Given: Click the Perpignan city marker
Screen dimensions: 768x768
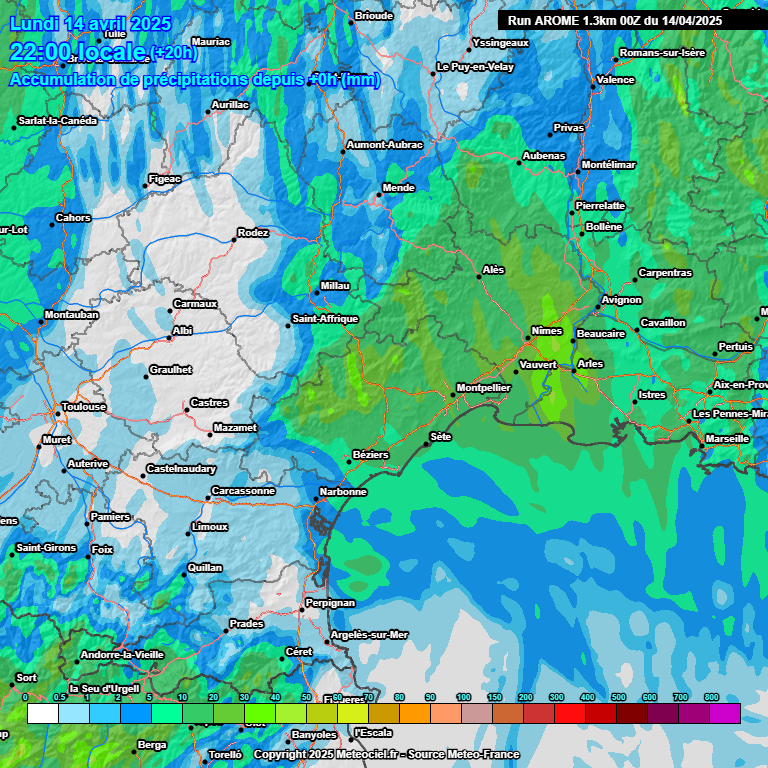Looking at the screenshot, I should 302,610.
